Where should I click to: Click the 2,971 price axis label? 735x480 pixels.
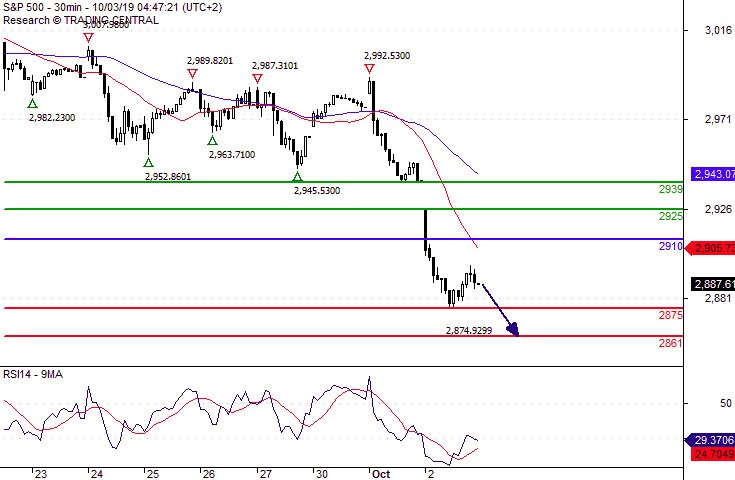(x=718, y=120)
